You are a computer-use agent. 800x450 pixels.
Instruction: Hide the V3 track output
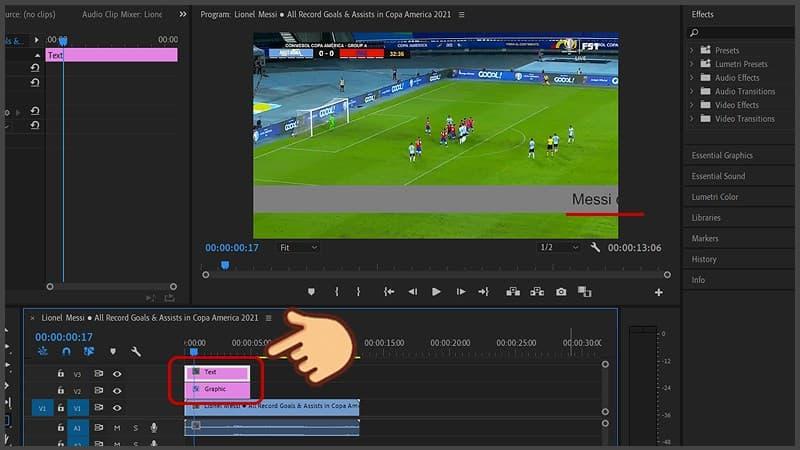click(117, 374)
